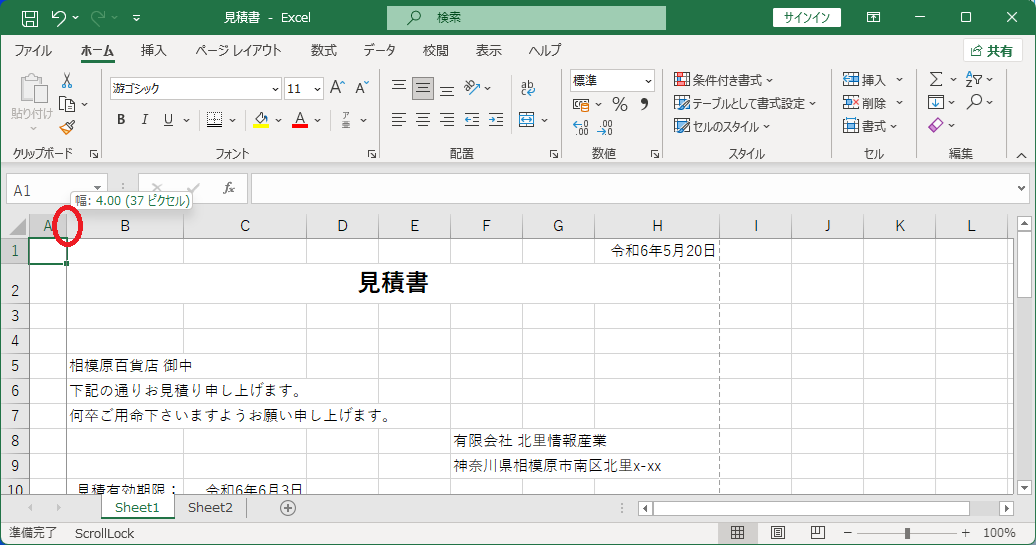Screen dimensions: 1036x545
Task: Align text to the left
Action: tap(398, 120)
